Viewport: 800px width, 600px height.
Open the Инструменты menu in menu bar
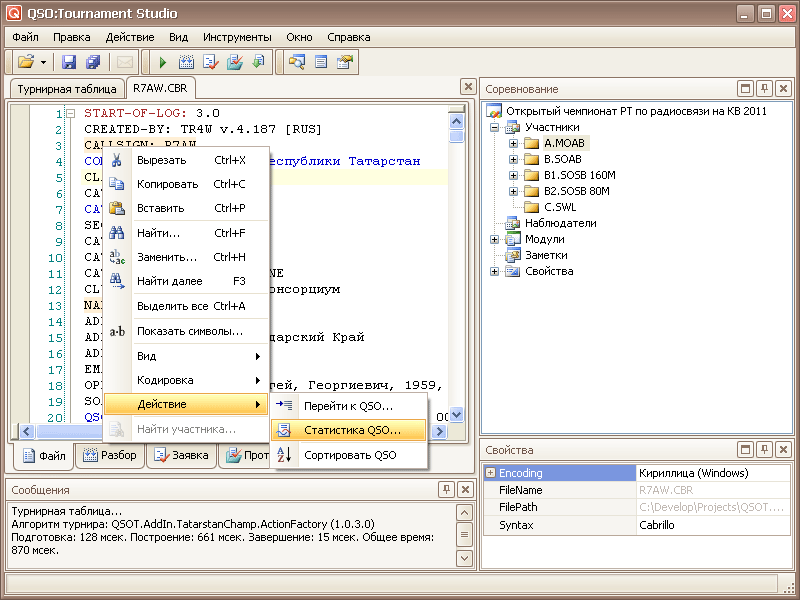[x=236, y=36]
